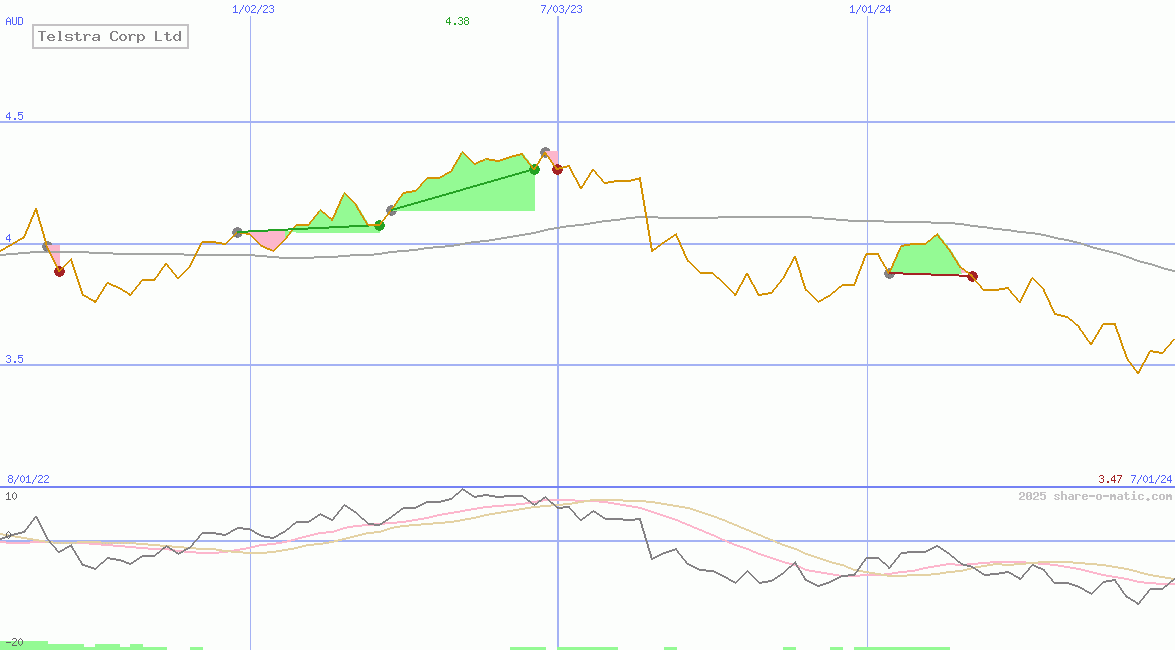Click the 7/03/23 date label
This screenshot has width=1175, height=650.
(x=561, y=9)
